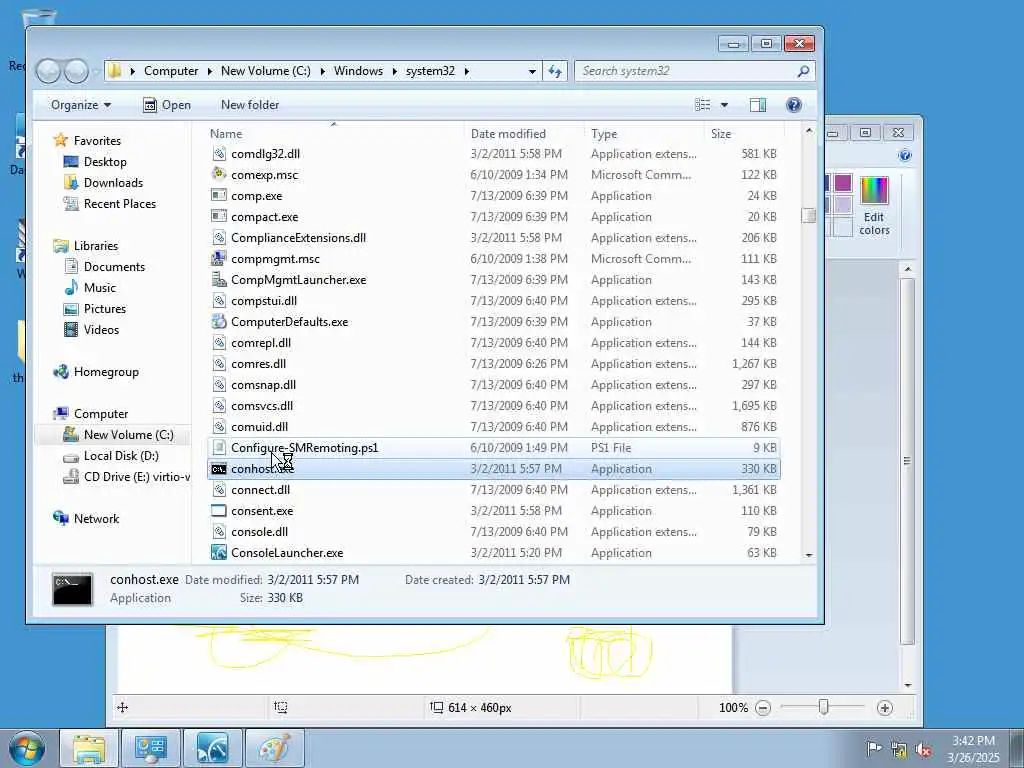Sort by the Type column header
Image resolution: width=1024 pixels, height=768 pixels.
pos(645,134)
